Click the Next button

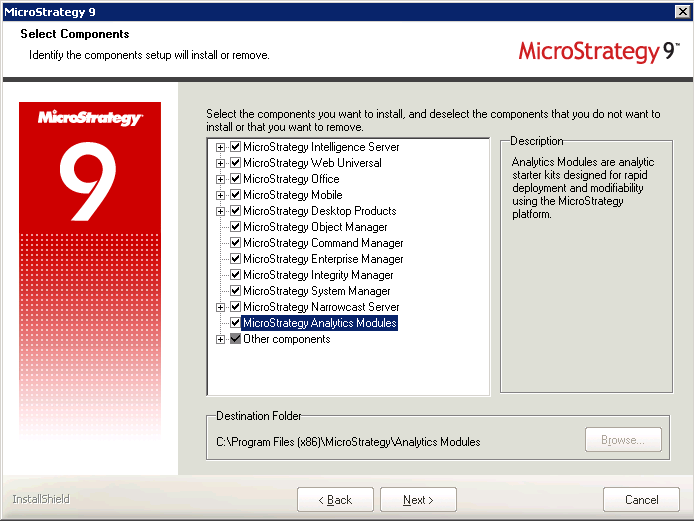[x=419, y=500]
